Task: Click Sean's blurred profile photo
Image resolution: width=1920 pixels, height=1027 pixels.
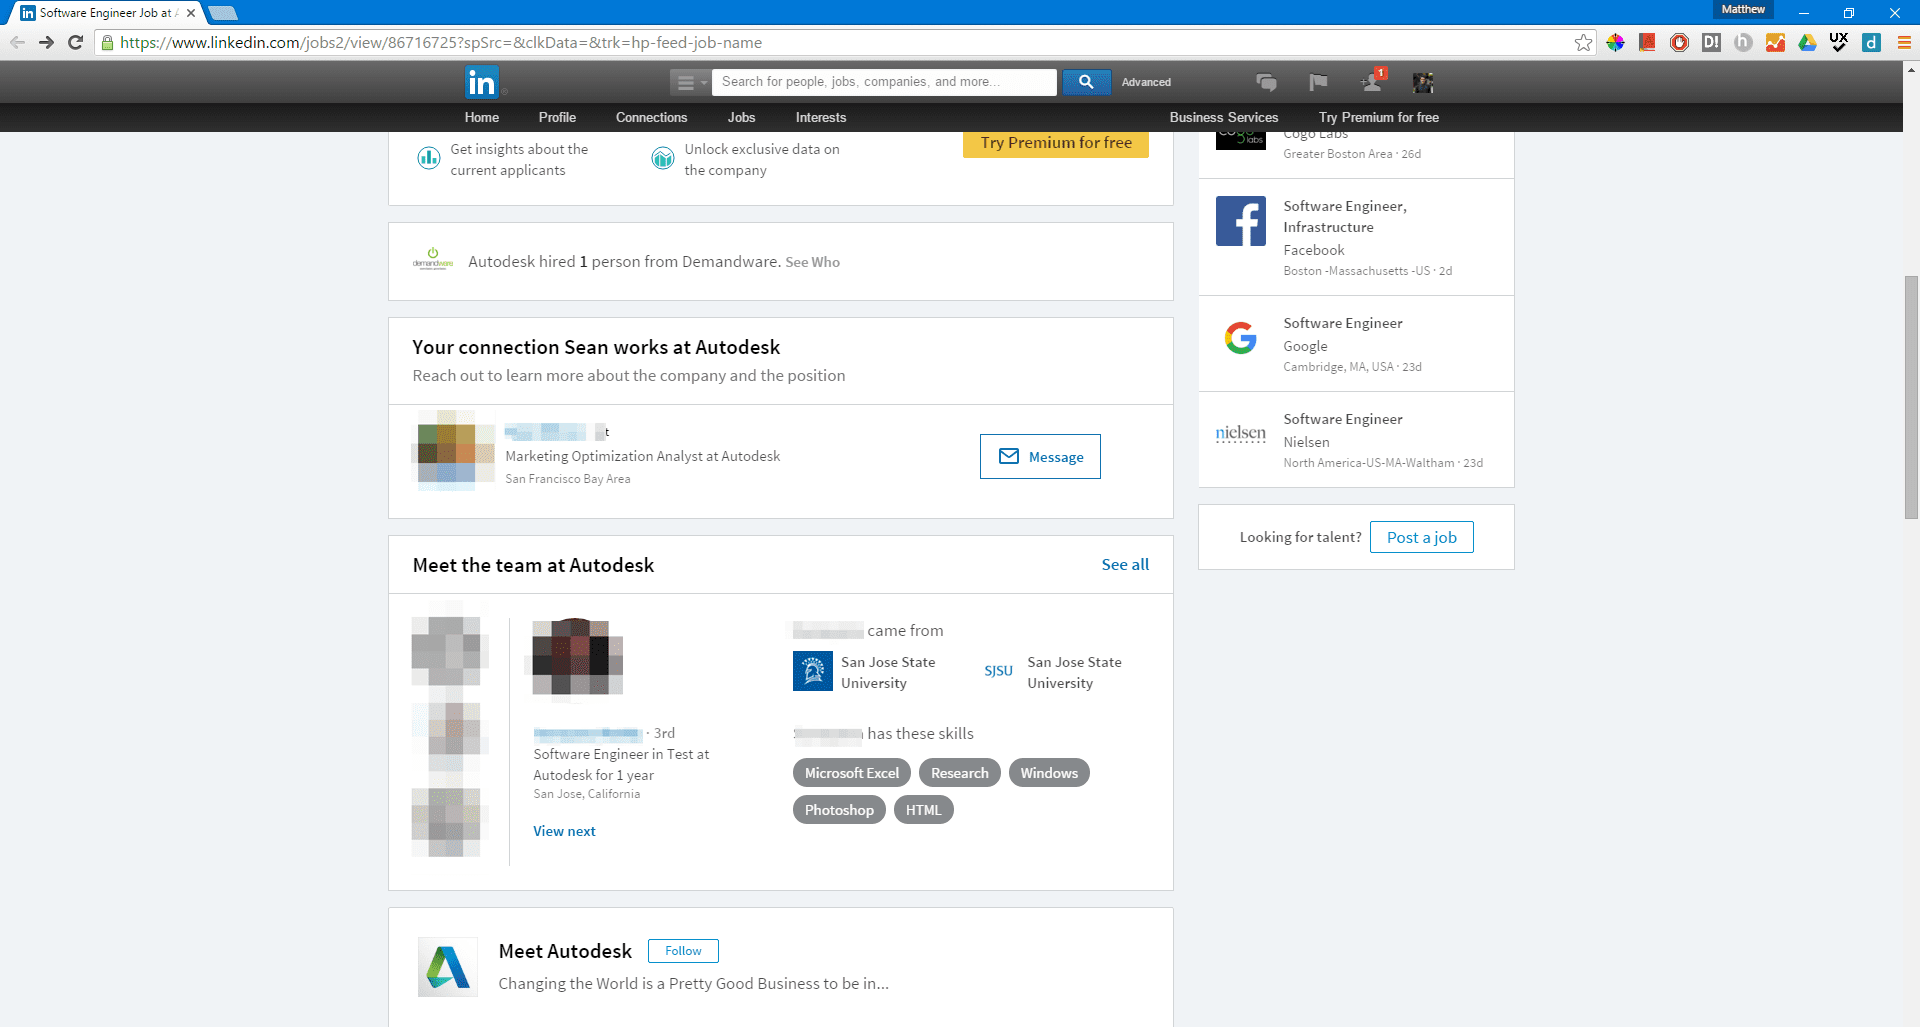Action: (453, 450)
